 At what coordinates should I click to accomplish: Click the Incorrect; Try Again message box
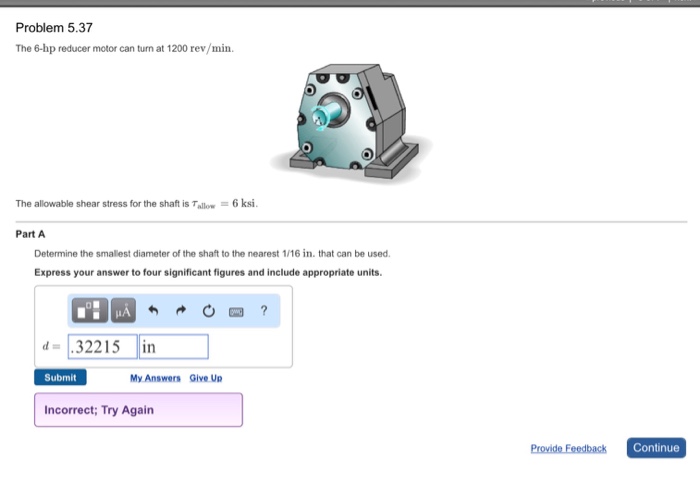pos(138,410)
